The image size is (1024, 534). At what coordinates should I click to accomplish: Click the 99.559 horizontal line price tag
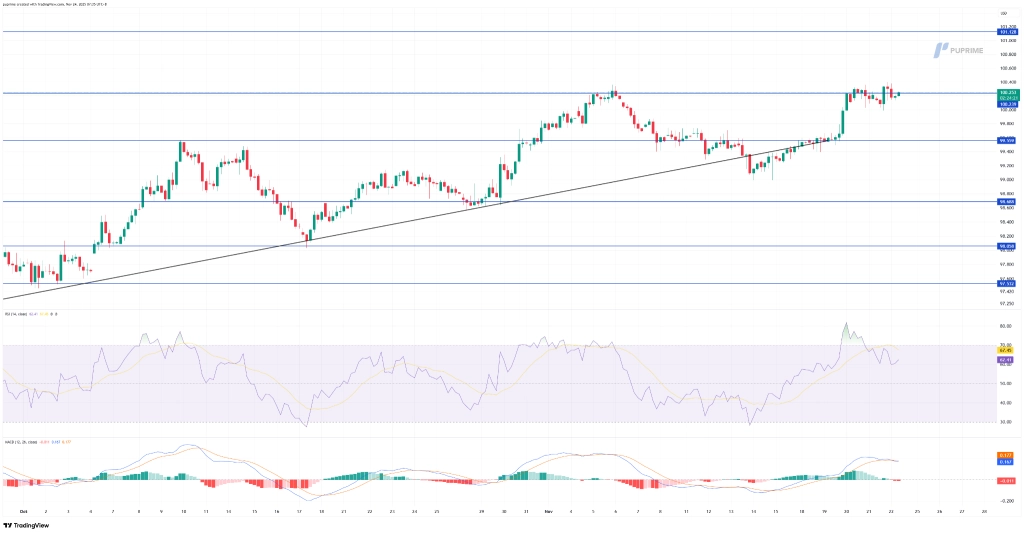coord(1007,140)
